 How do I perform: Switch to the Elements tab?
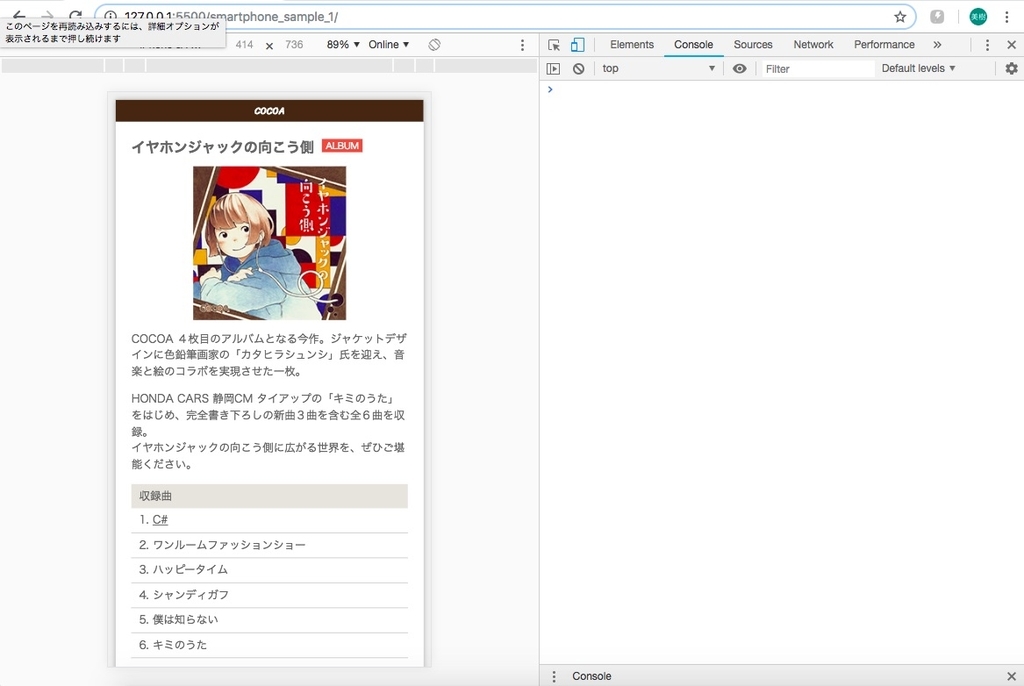pos(631,44)
